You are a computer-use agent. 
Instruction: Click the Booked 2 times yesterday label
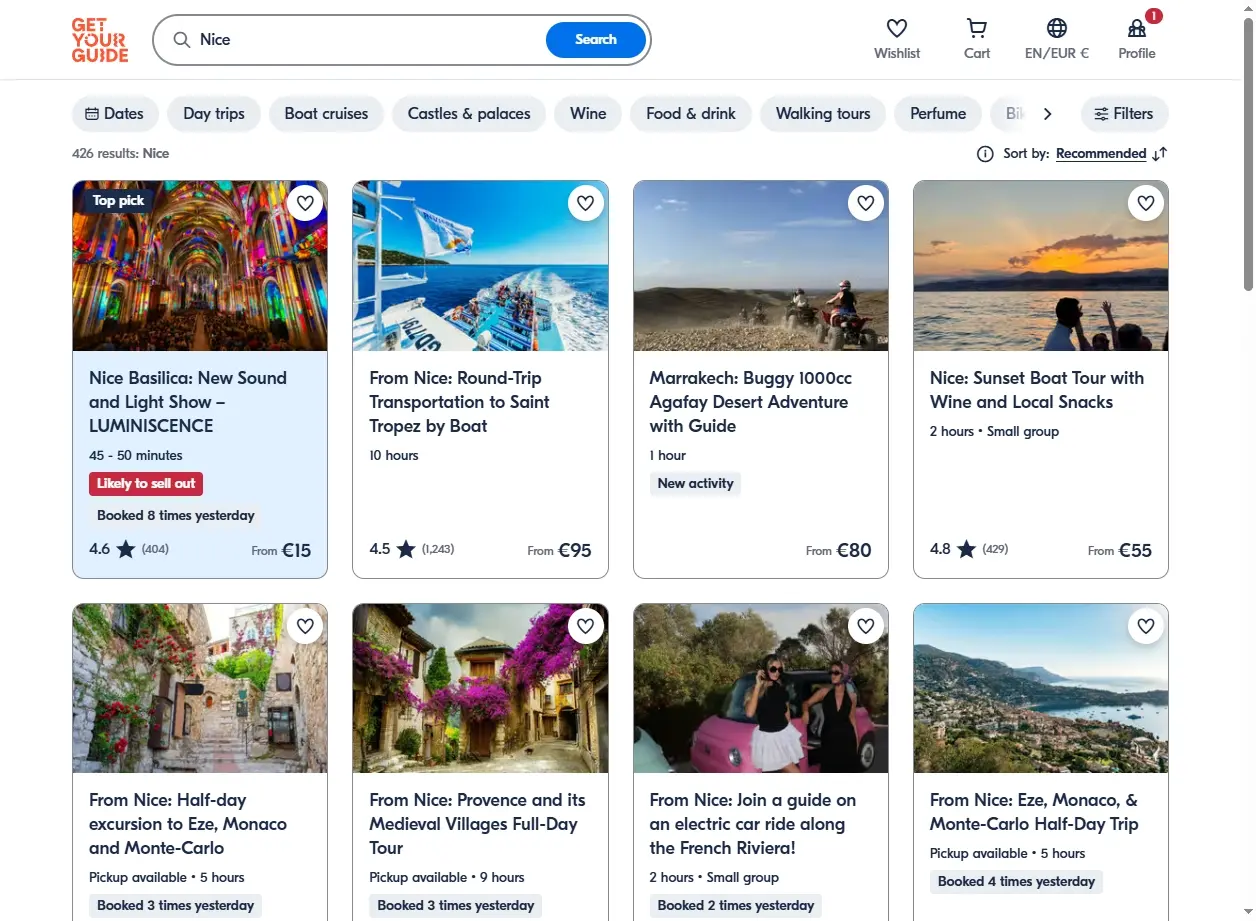(x=736, y=906)
